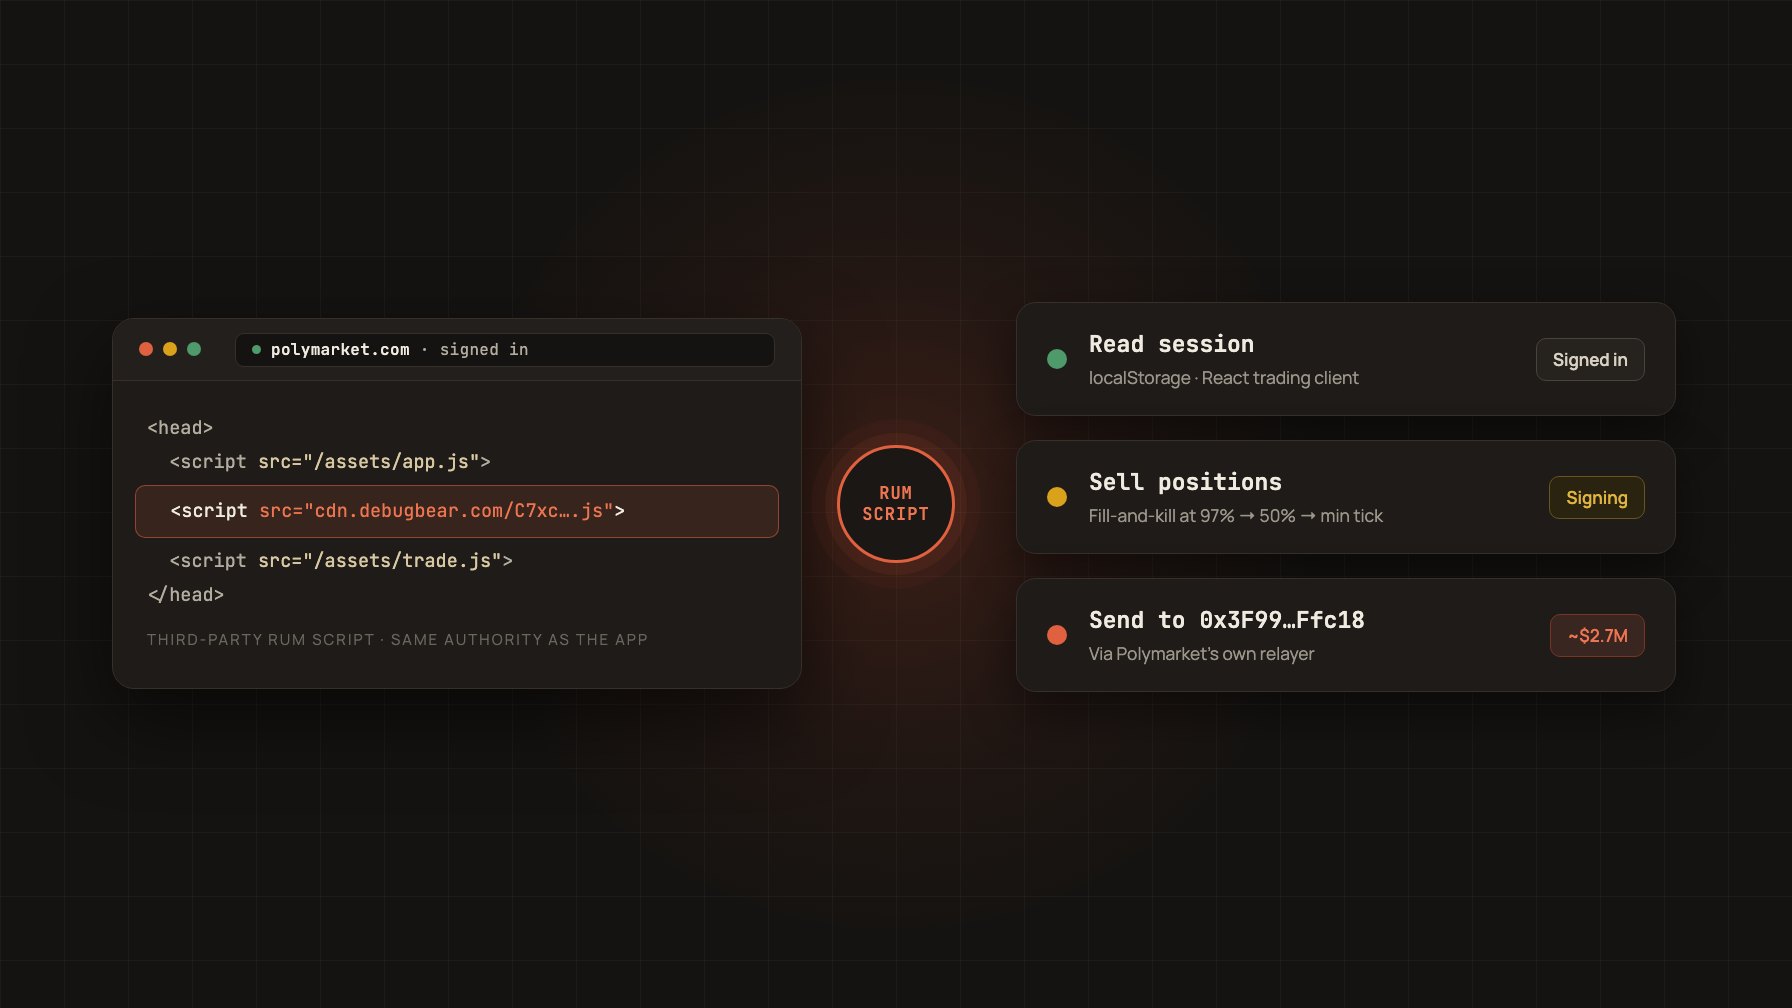Click the green status dot before polymarket.com
Image resolution: width=1792 pixels, height=1008 pixels.
tap(257, 350)
